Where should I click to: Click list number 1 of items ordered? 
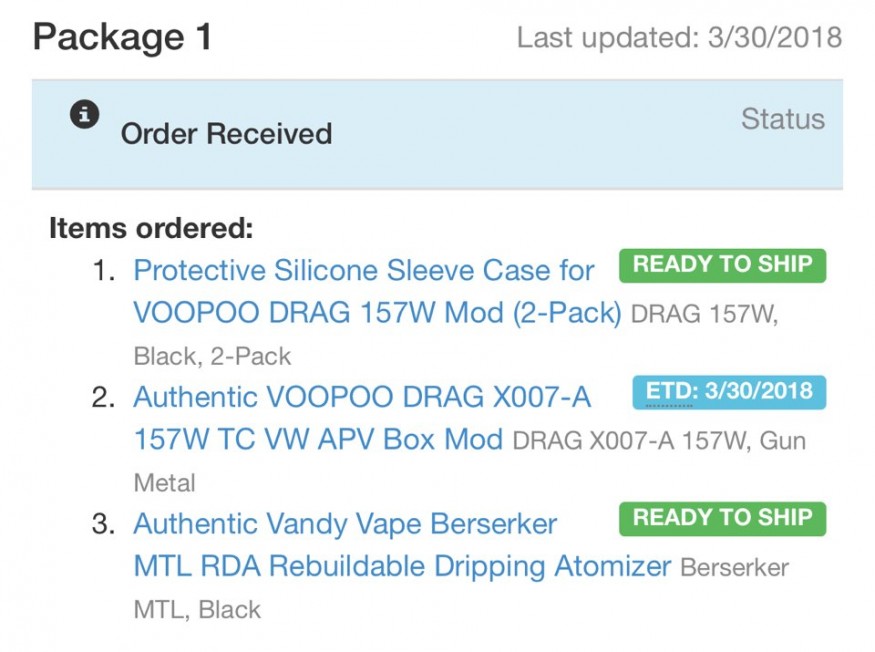click(x=104, y=271)
